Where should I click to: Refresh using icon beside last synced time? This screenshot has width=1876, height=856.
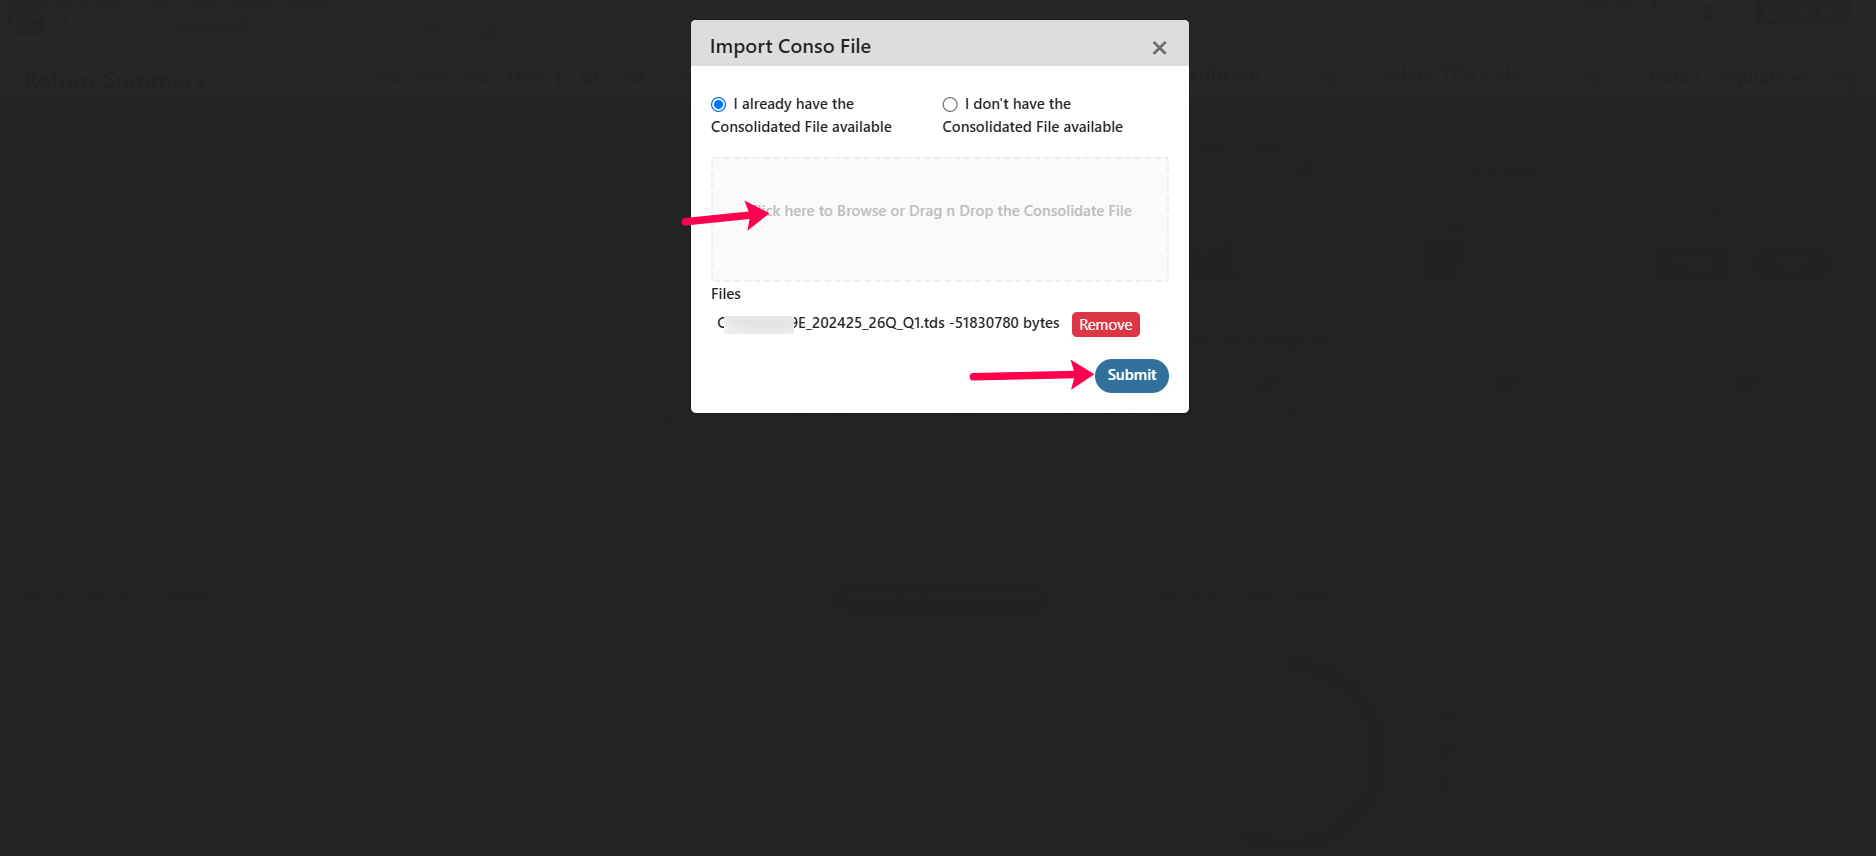point(1660,26)
